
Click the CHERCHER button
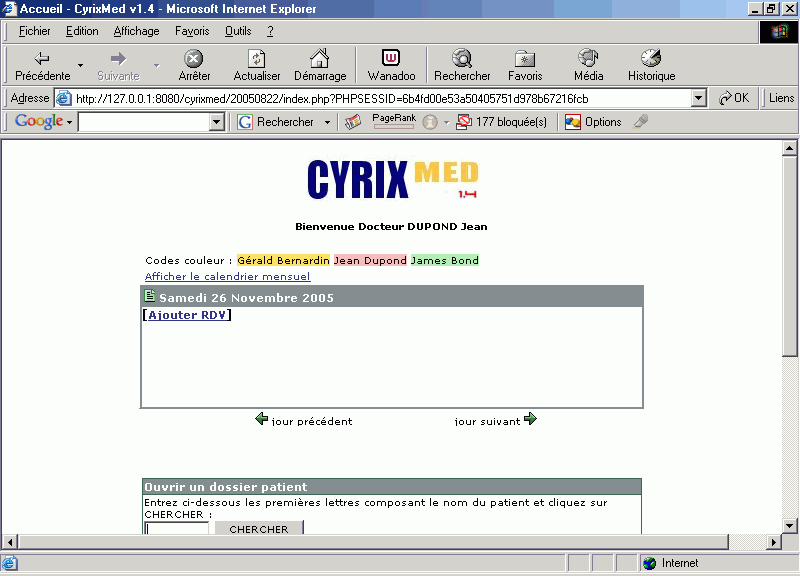click(259, 528)
